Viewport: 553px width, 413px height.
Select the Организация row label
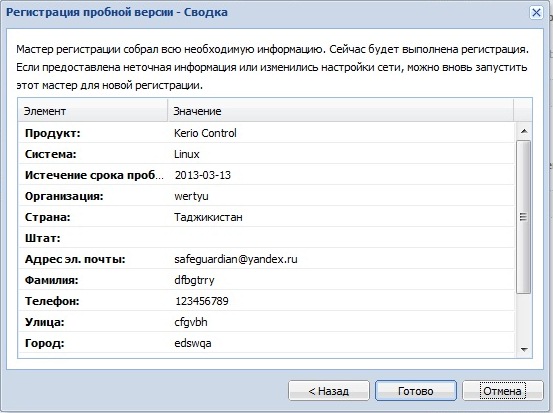[x=64, y=196]
